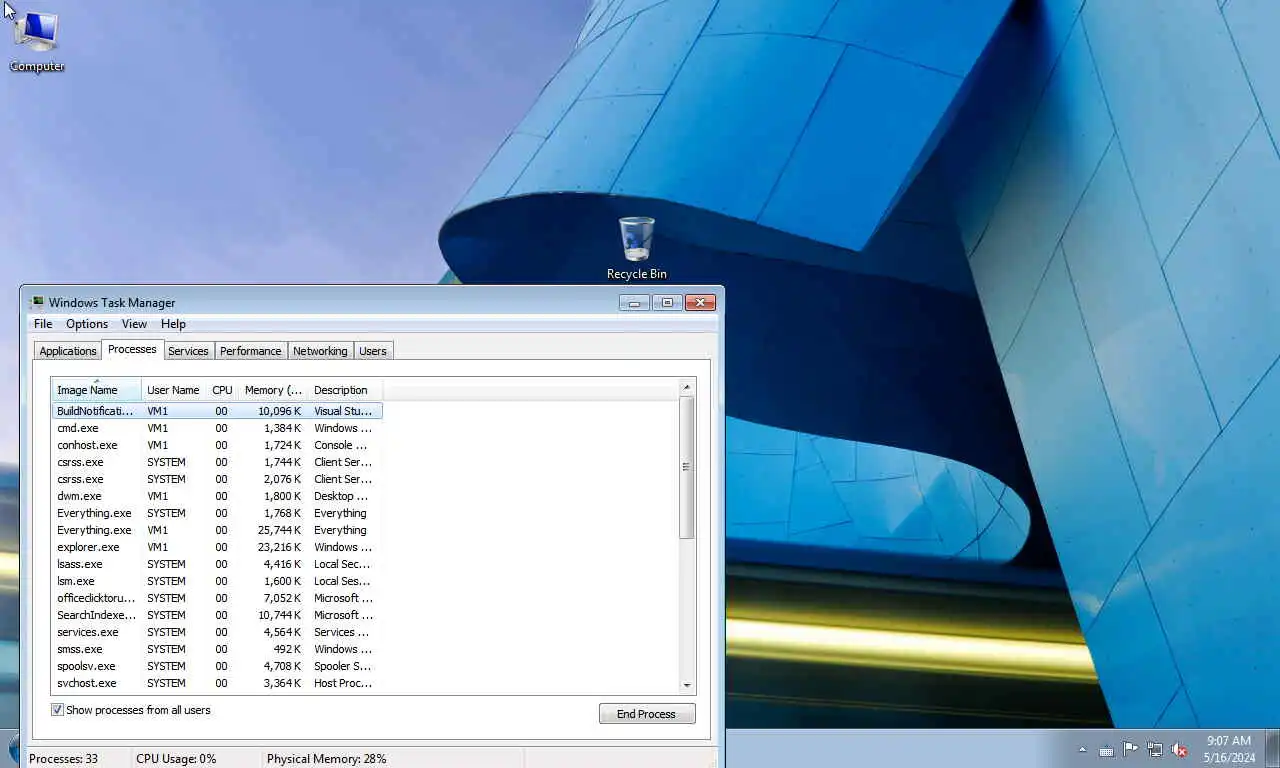Select the SearchIndexe... process row
Screen dimensions: 1280x768
tap(217, 615)
